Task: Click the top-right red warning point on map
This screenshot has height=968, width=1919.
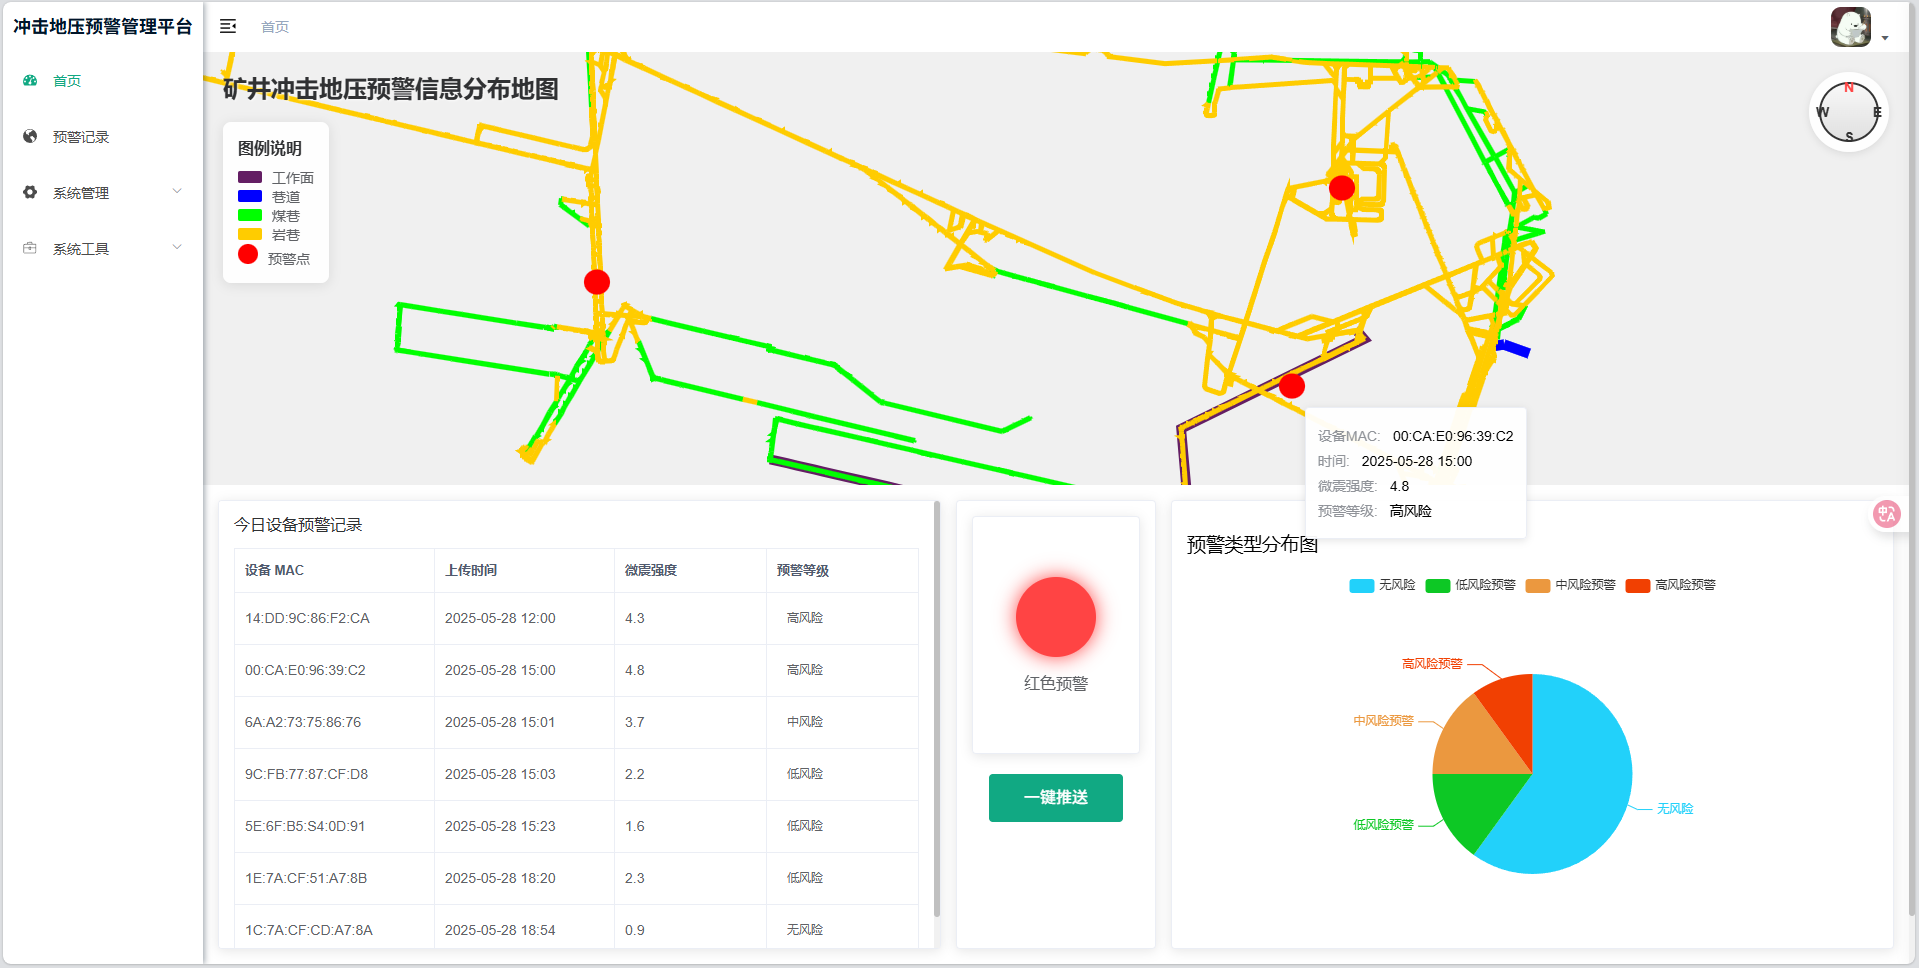Action: pyautogui.click(x=1342, y=187)
